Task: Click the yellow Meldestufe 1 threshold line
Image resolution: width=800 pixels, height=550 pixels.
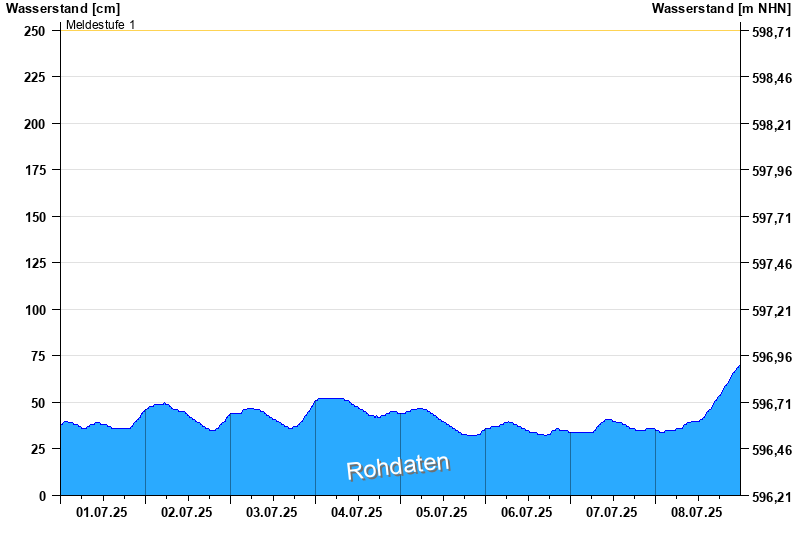Action: coord(401,31)
